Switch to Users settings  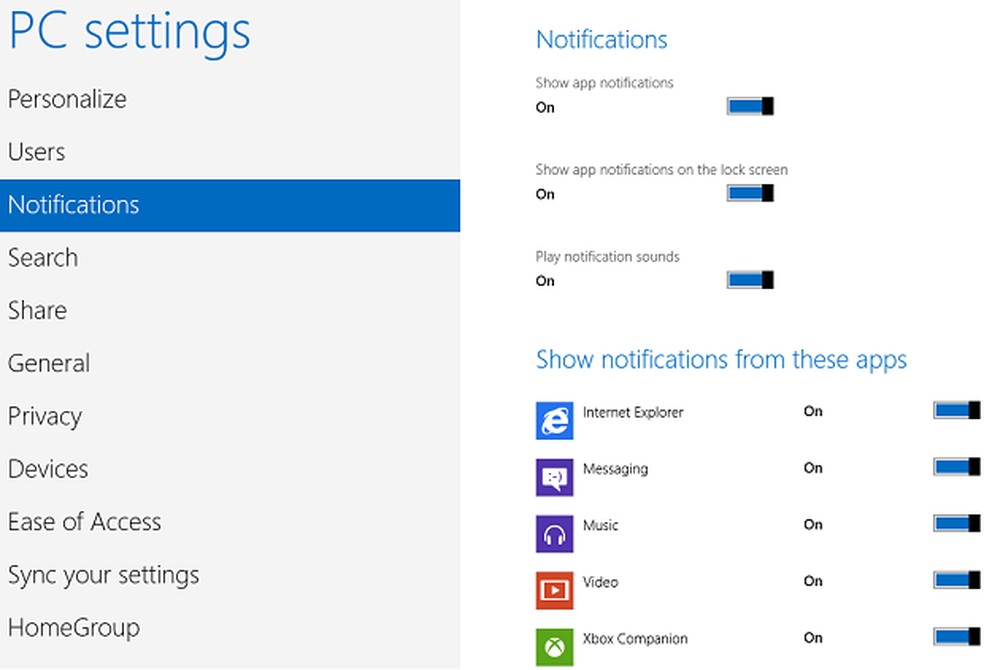(36, 152)
